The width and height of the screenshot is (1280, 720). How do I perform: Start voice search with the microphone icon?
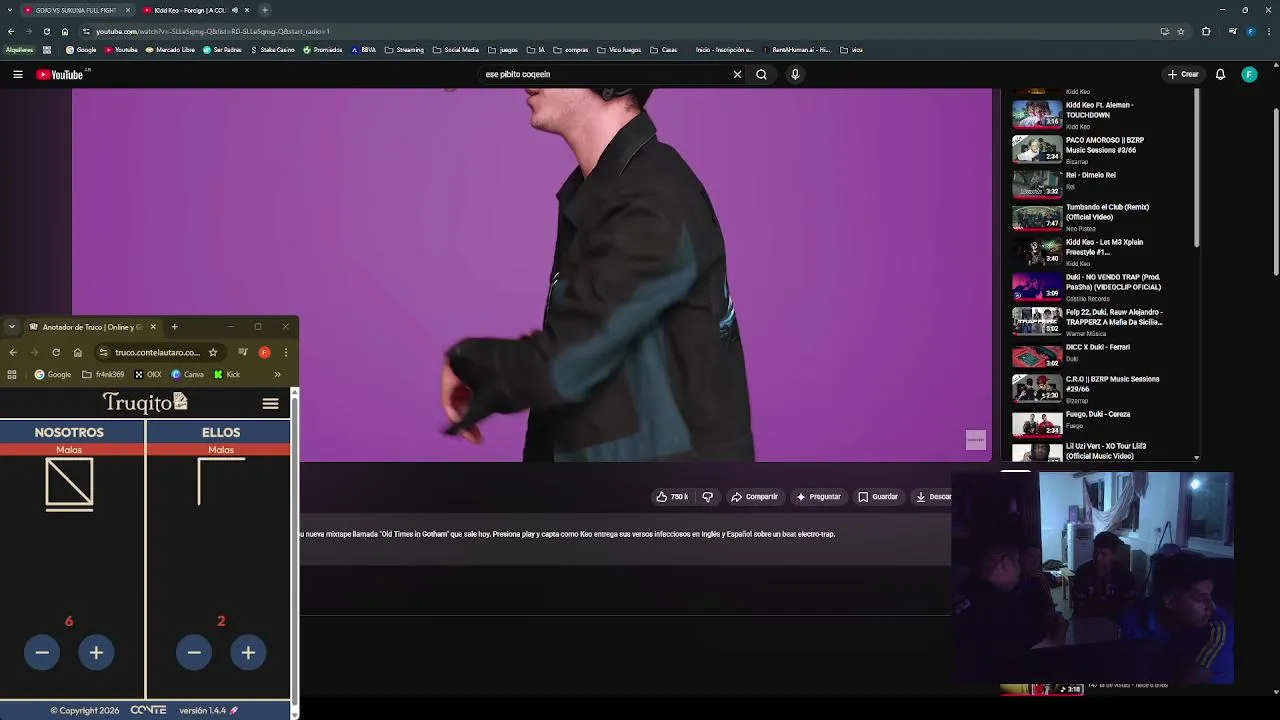click(x=795, y=74)
